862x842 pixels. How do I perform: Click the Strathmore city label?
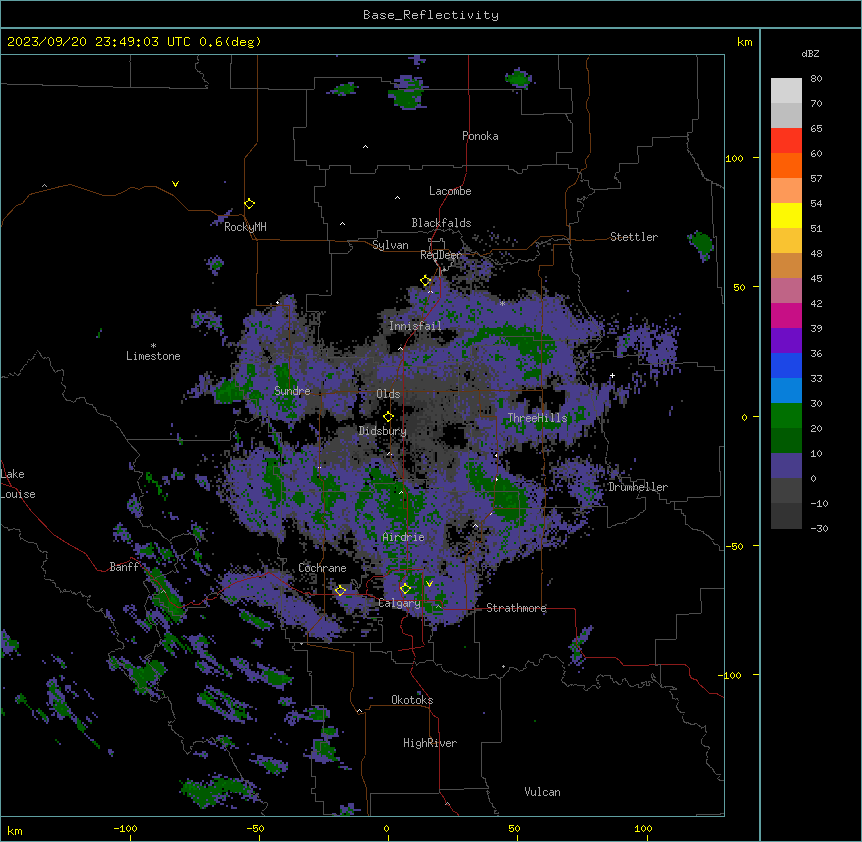[x=516, y=608]
